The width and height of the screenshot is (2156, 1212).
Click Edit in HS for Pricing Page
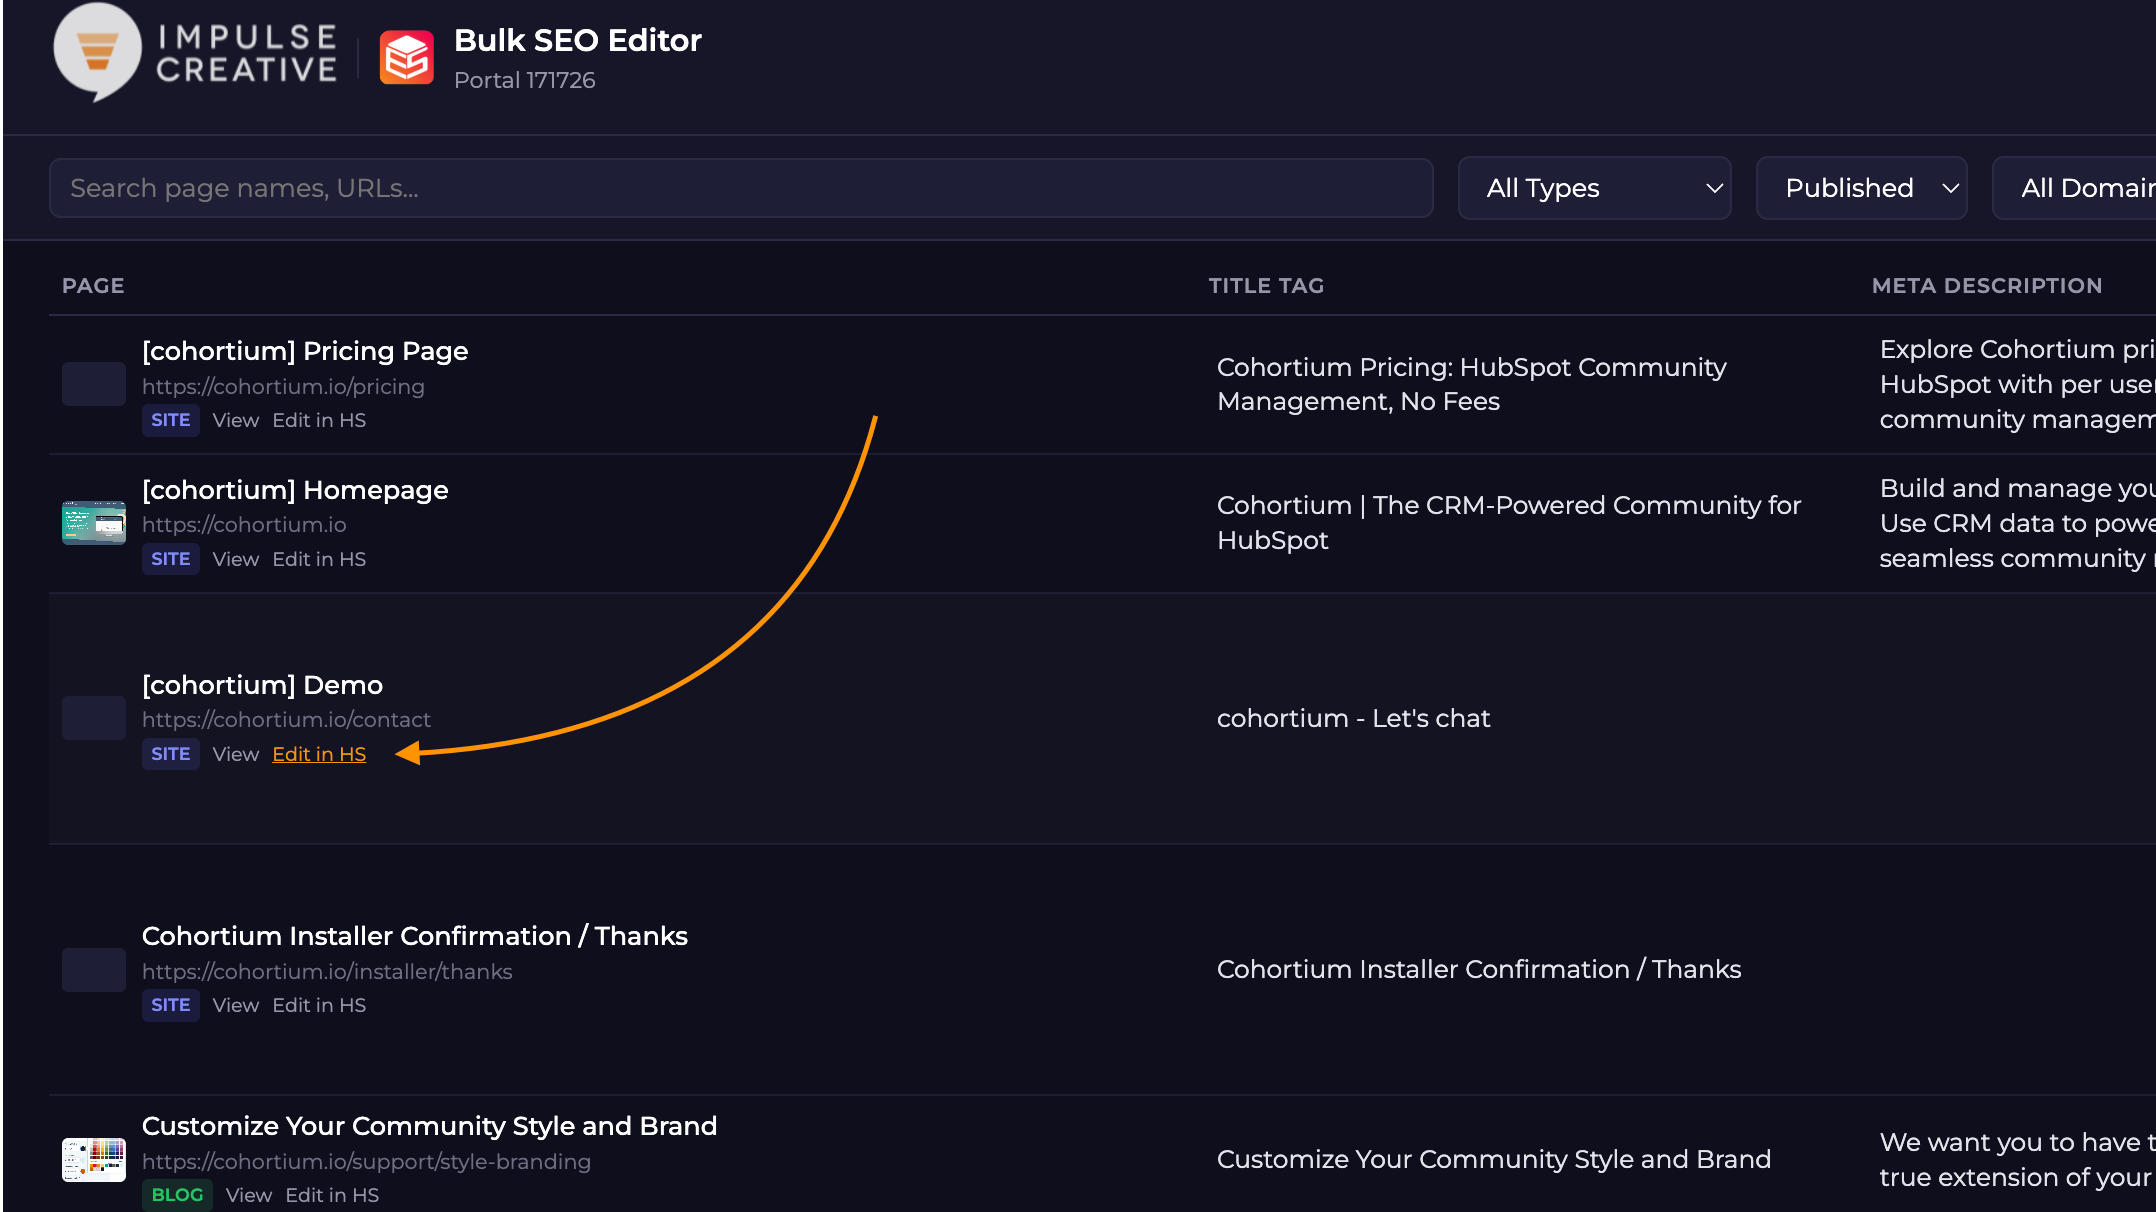click(319, 421)
